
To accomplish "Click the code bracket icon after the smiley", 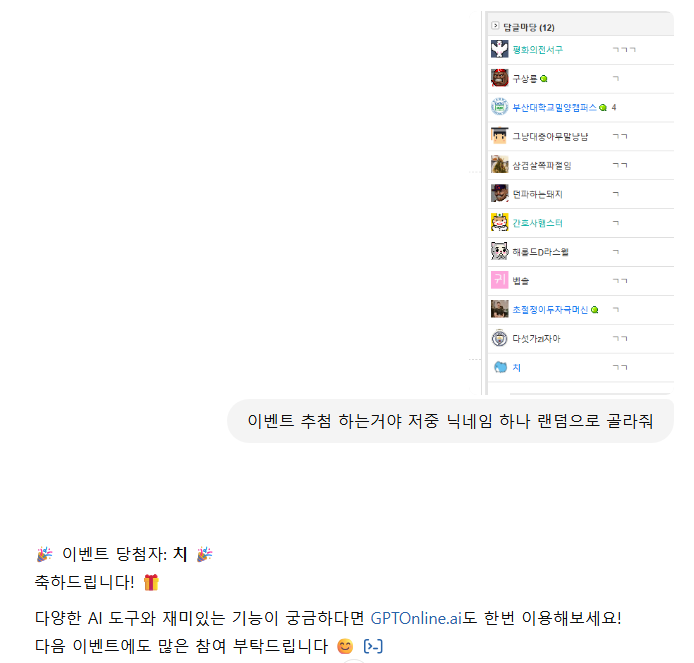I will tap(373, 646).
